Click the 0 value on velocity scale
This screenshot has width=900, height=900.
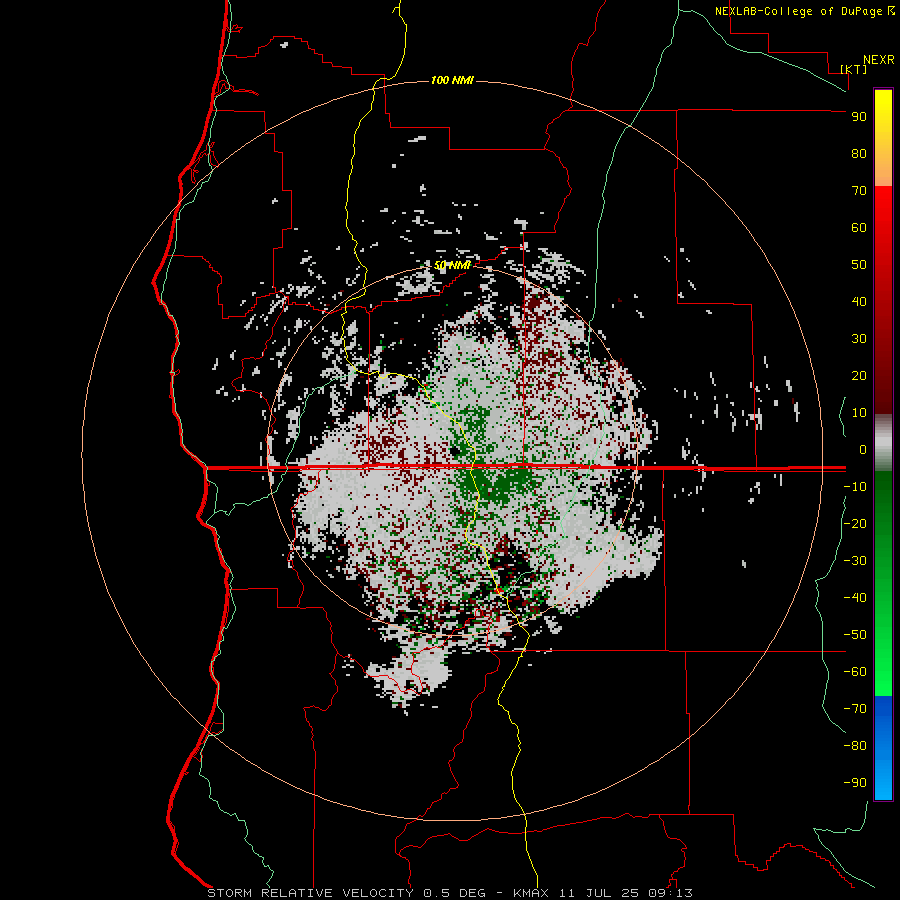pos(863,450)
